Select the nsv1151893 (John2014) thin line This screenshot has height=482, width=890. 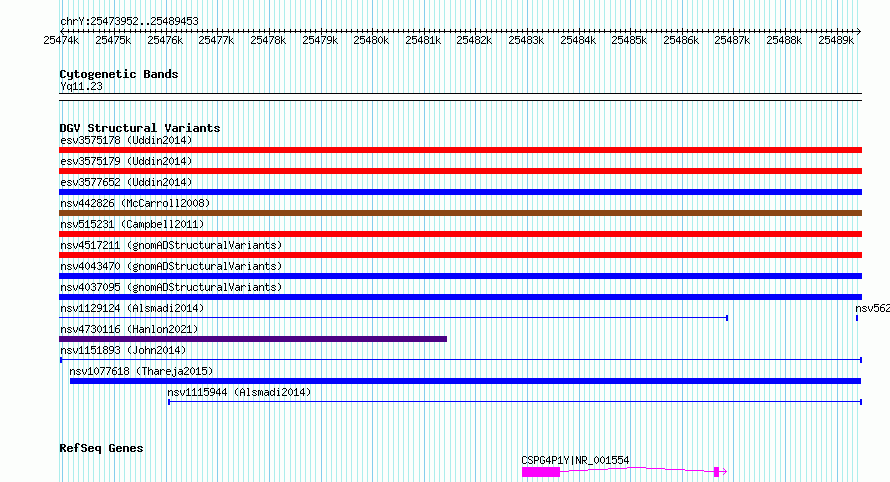(x=461, y=360)
